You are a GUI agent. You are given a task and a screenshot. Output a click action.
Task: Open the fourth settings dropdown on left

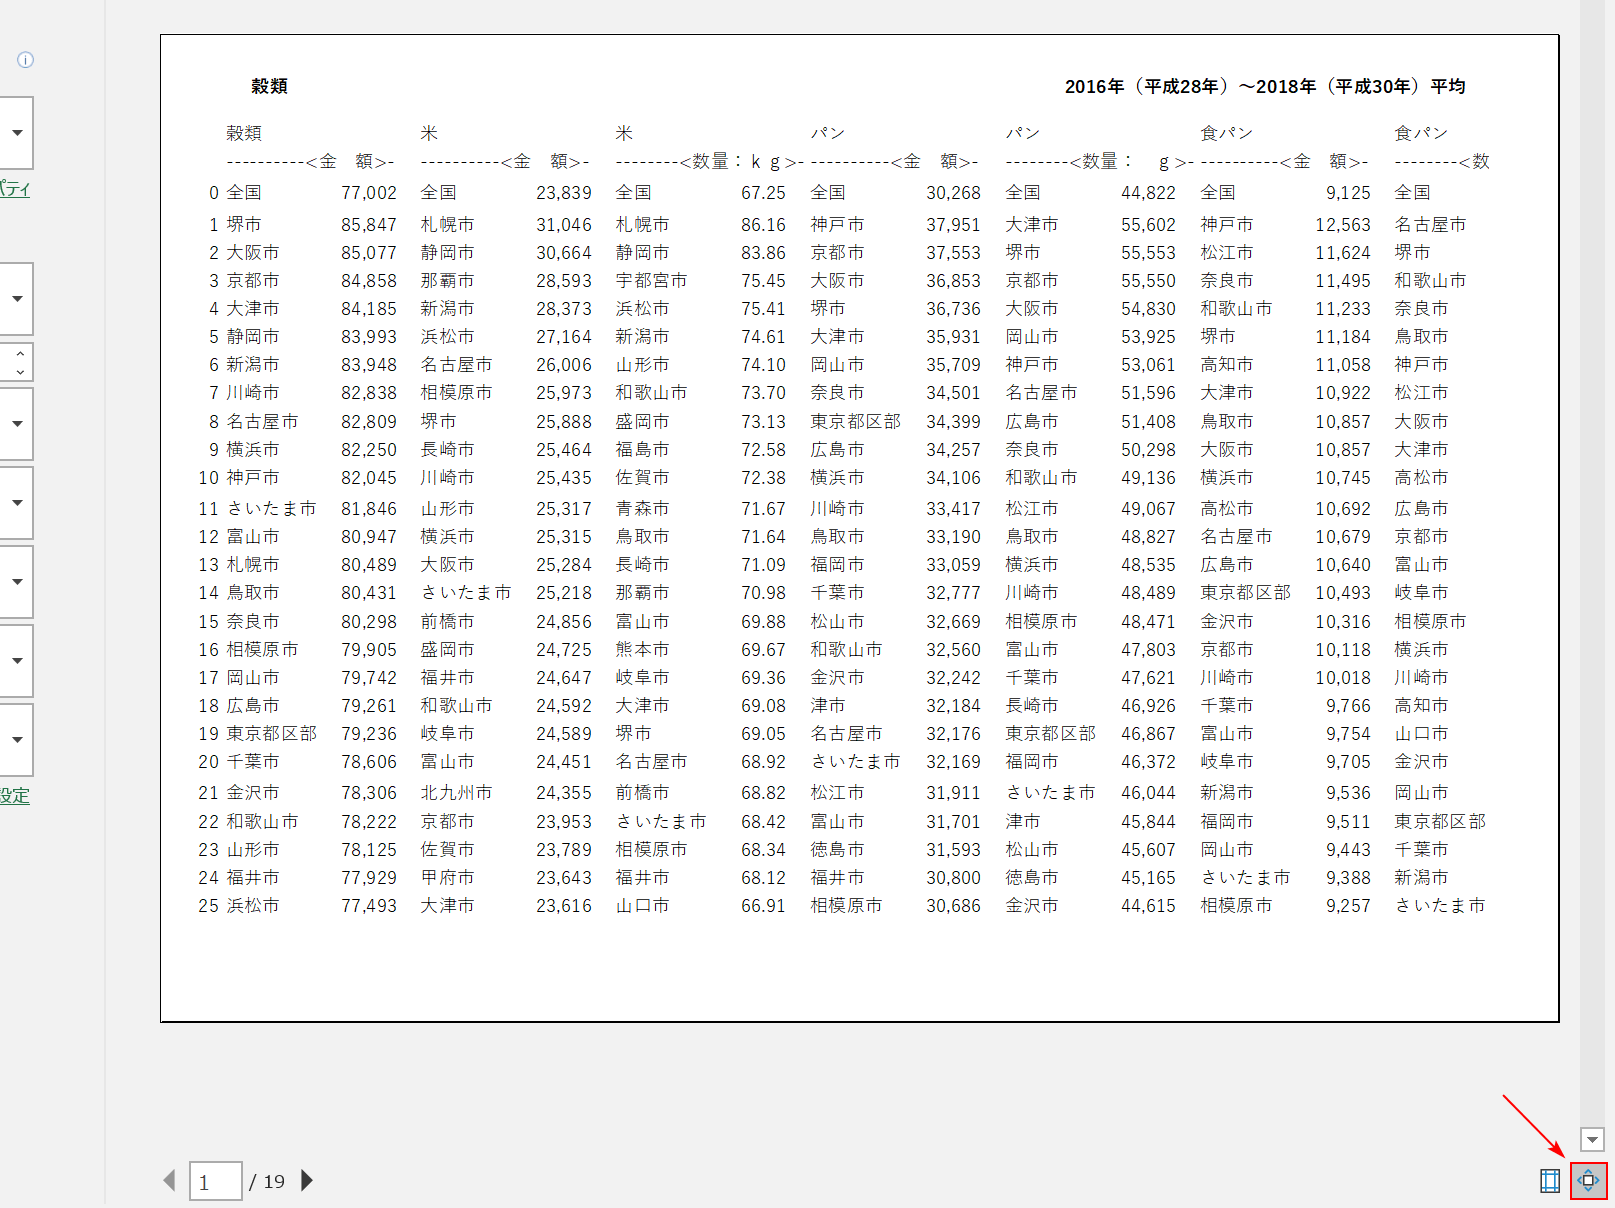[16, 503]
